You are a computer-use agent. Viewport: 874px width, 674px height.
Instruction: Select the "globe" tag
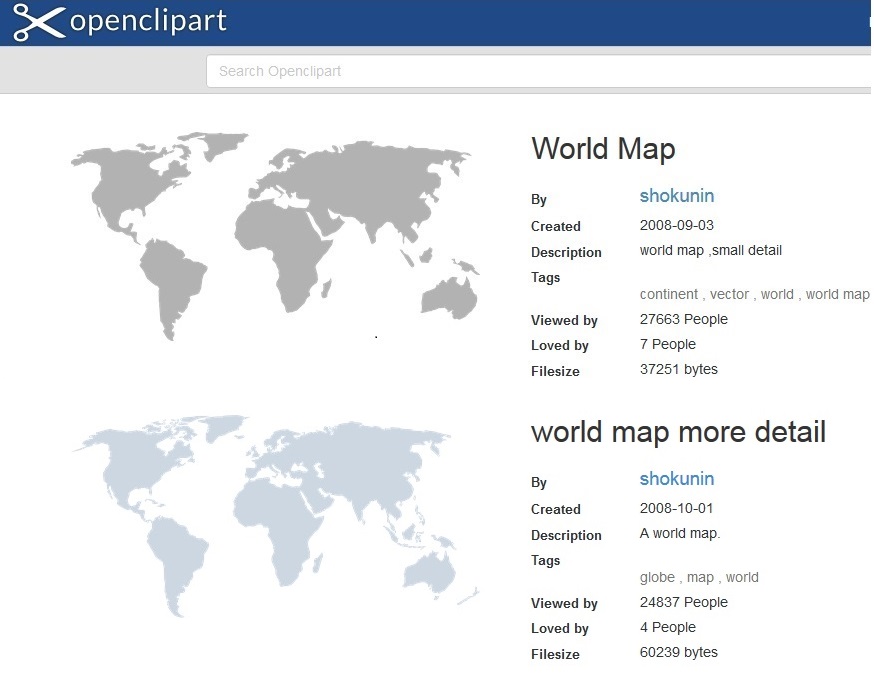pyautogui.click(x=657, y=577)
